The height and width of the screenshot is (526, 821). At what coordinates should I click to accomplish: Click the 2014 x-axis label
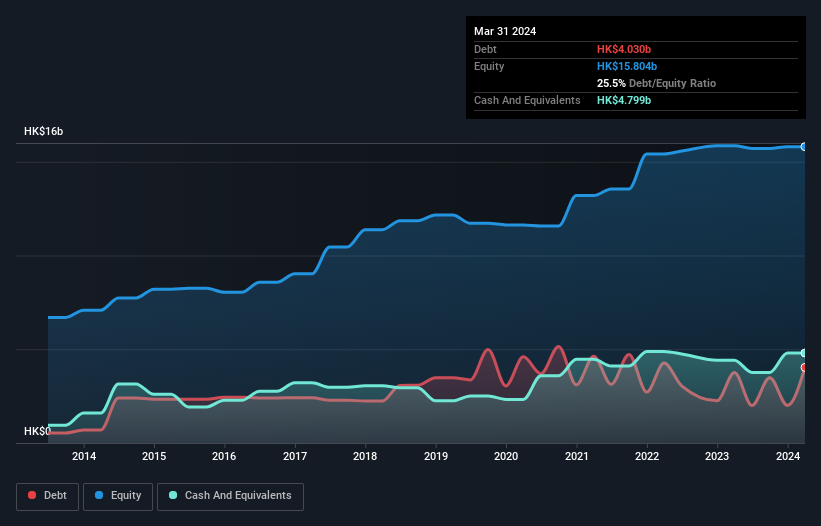pos(84,456)
